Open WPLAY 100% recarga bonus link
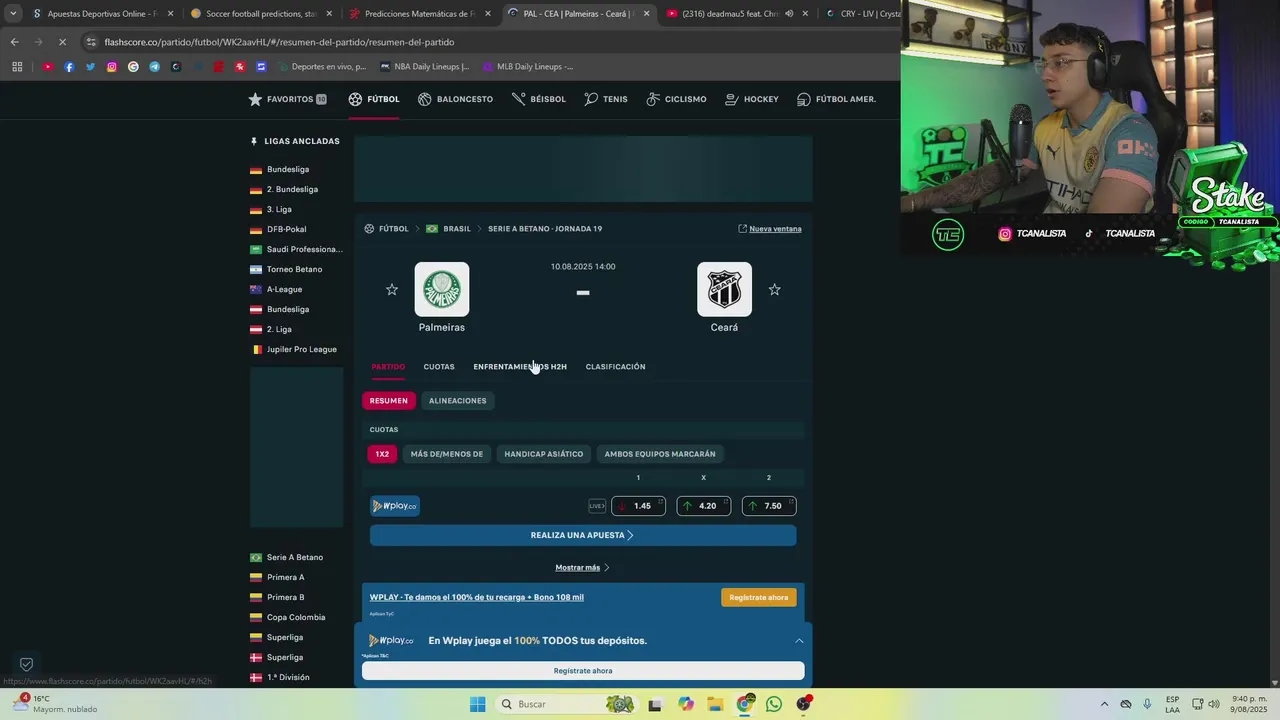This screenshot has width=1280, height=720. coord(477,598)
